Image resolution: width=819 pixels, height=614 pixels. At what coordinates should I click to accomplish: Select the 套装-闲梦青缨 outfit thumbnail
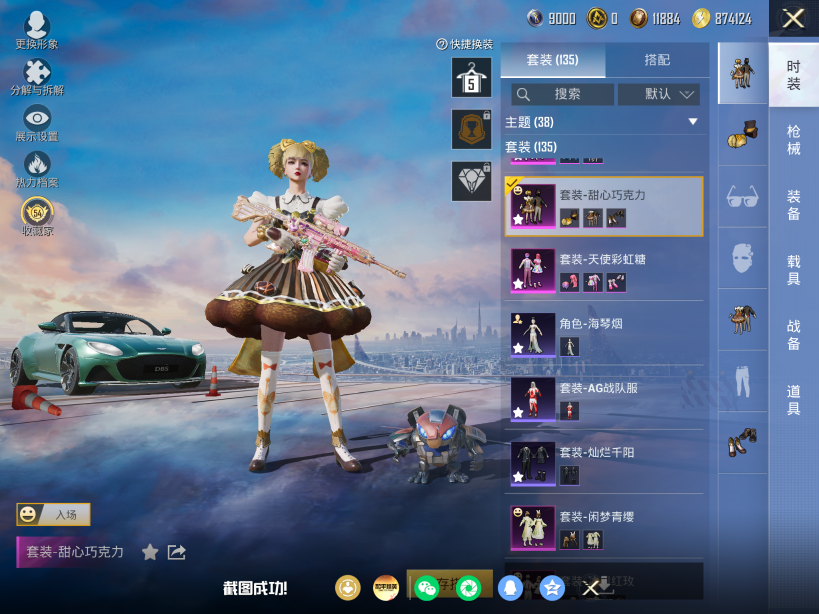click(x=533, y=528)
